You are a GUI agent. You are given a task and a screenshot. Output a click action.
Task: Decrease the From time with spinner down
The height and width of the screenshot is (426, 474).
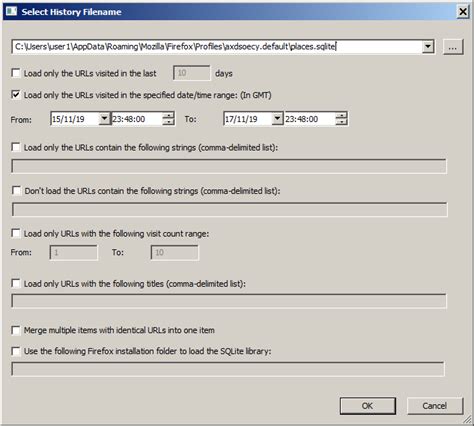click(x=168, y=122)
